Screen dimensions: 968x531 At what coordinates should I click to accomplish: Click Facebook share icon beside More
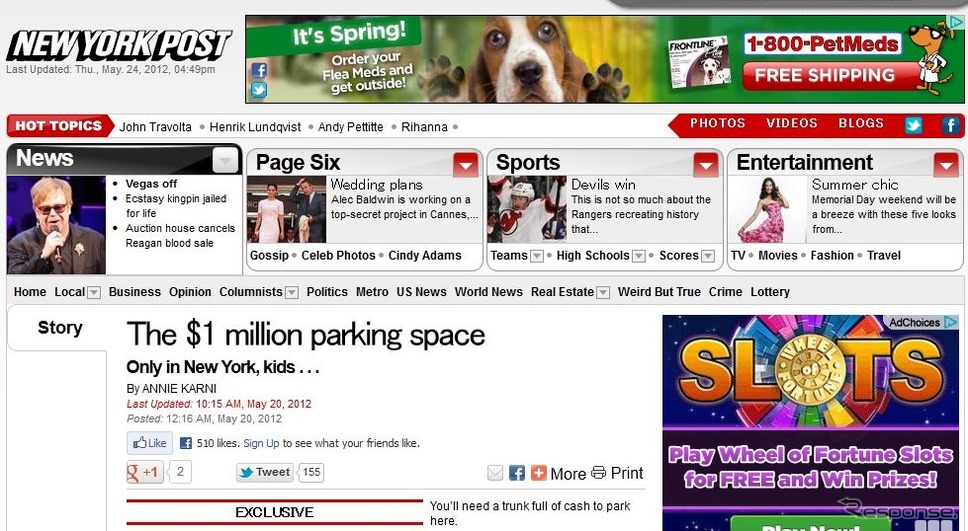(517, 473)
